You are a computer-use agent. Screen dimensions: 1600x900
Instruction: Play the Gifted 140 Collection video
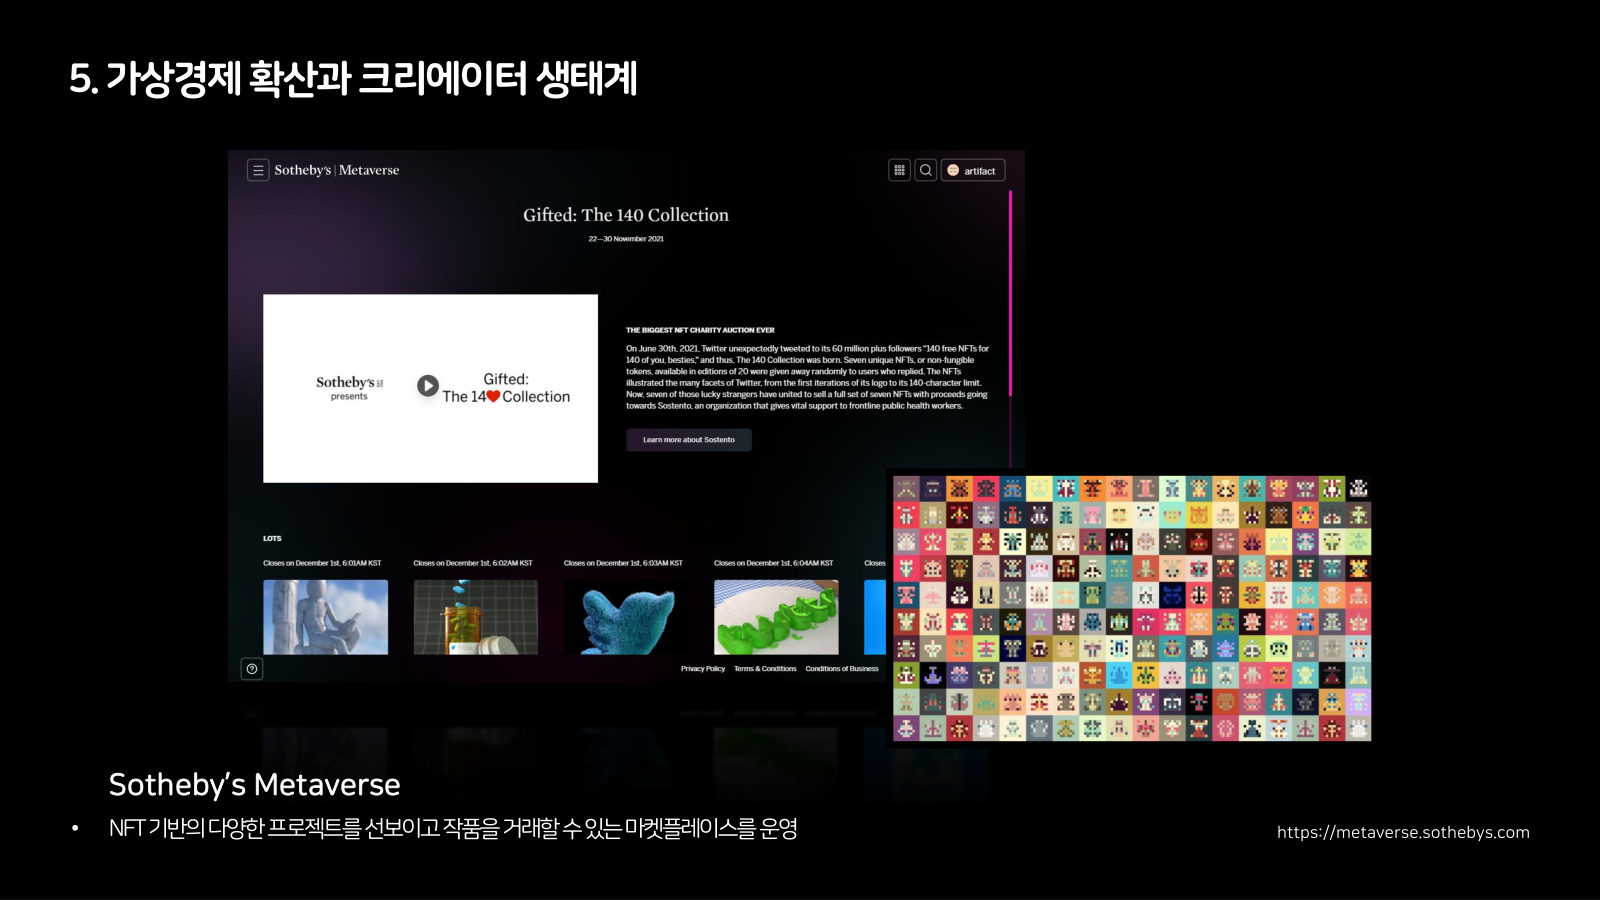click(428, 386)
